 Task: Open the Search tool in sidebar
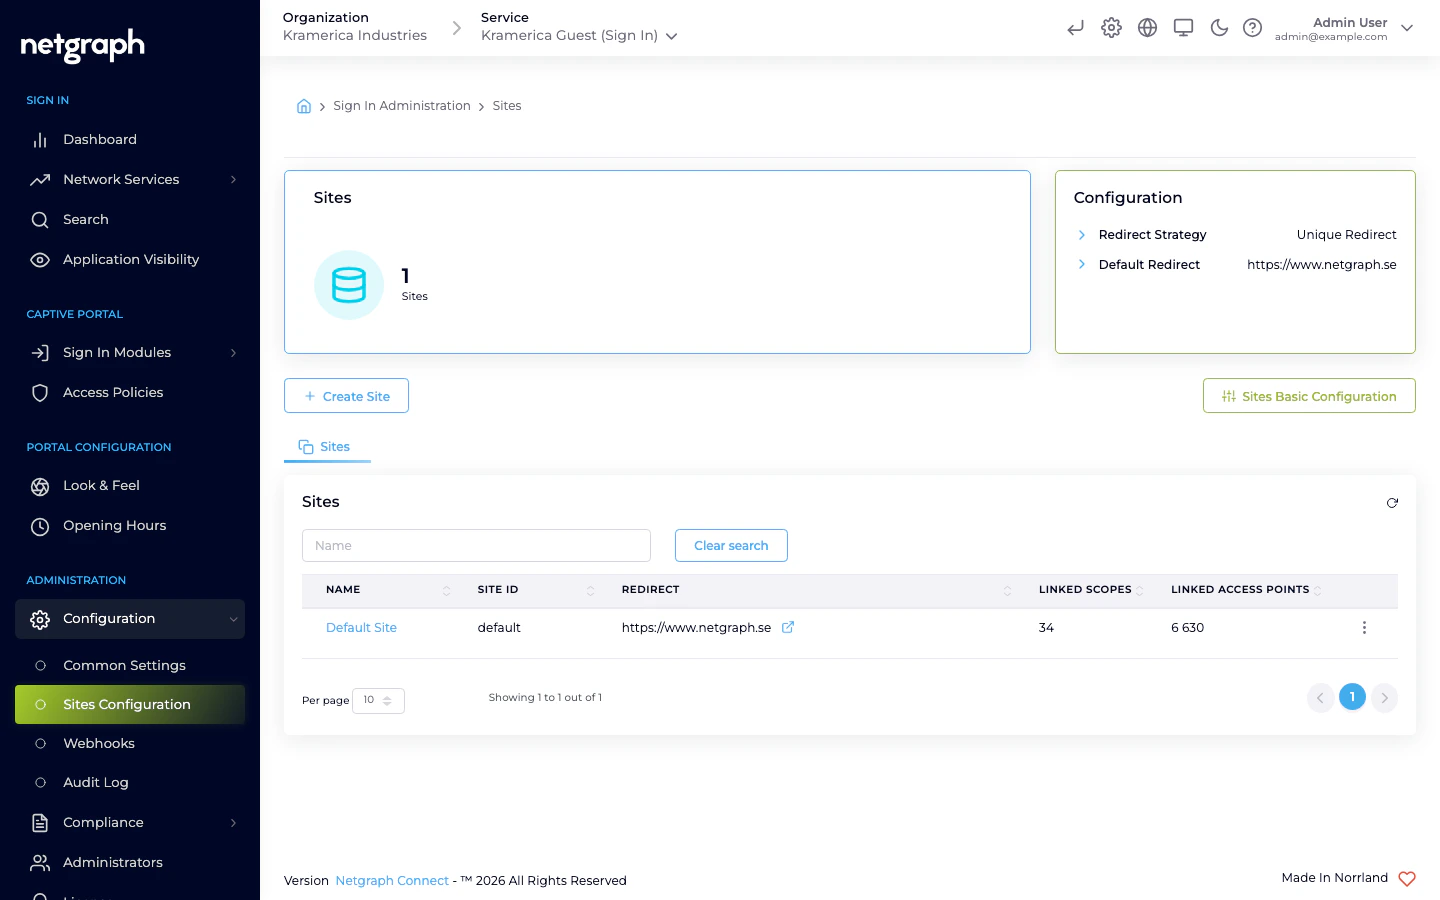point(85,219)
